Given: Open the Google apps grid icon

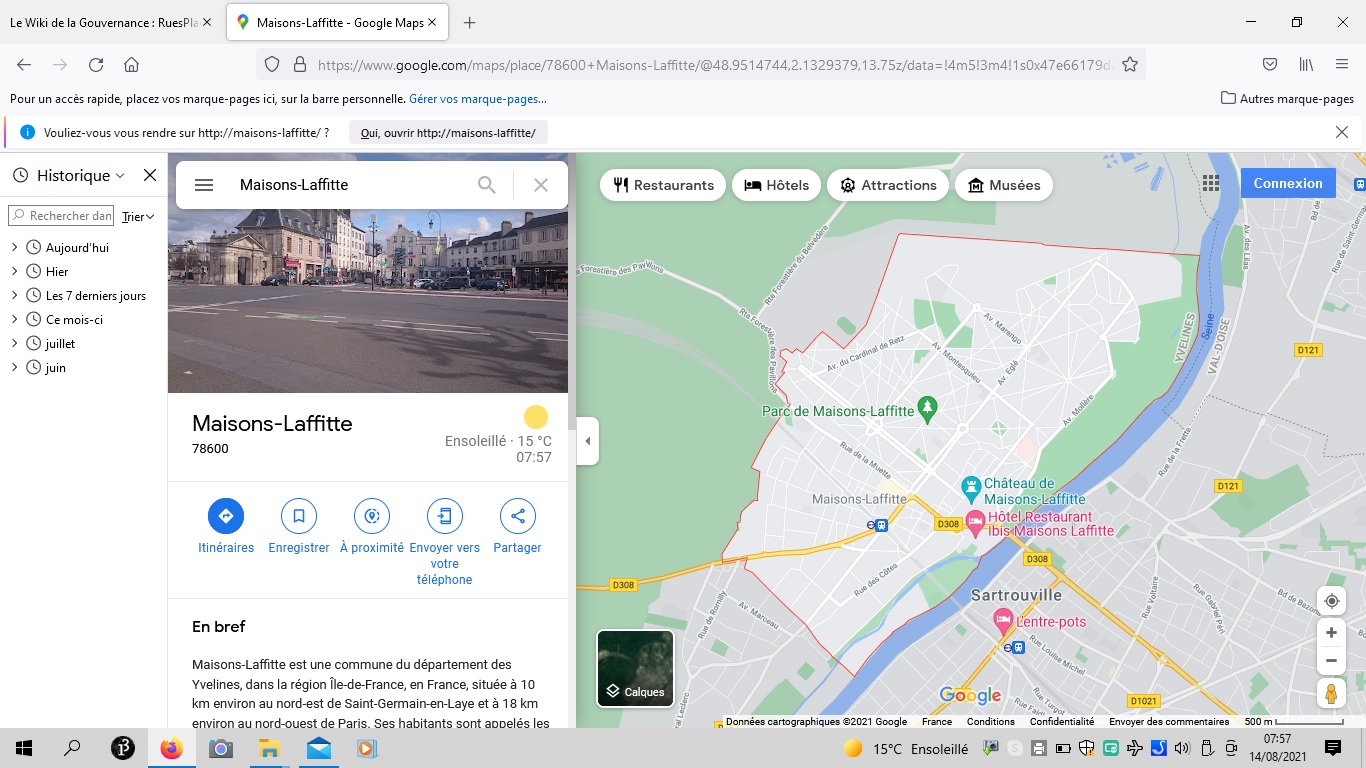Looking at the screenshot, I should pyautogui.click(x=1211, y=183).
